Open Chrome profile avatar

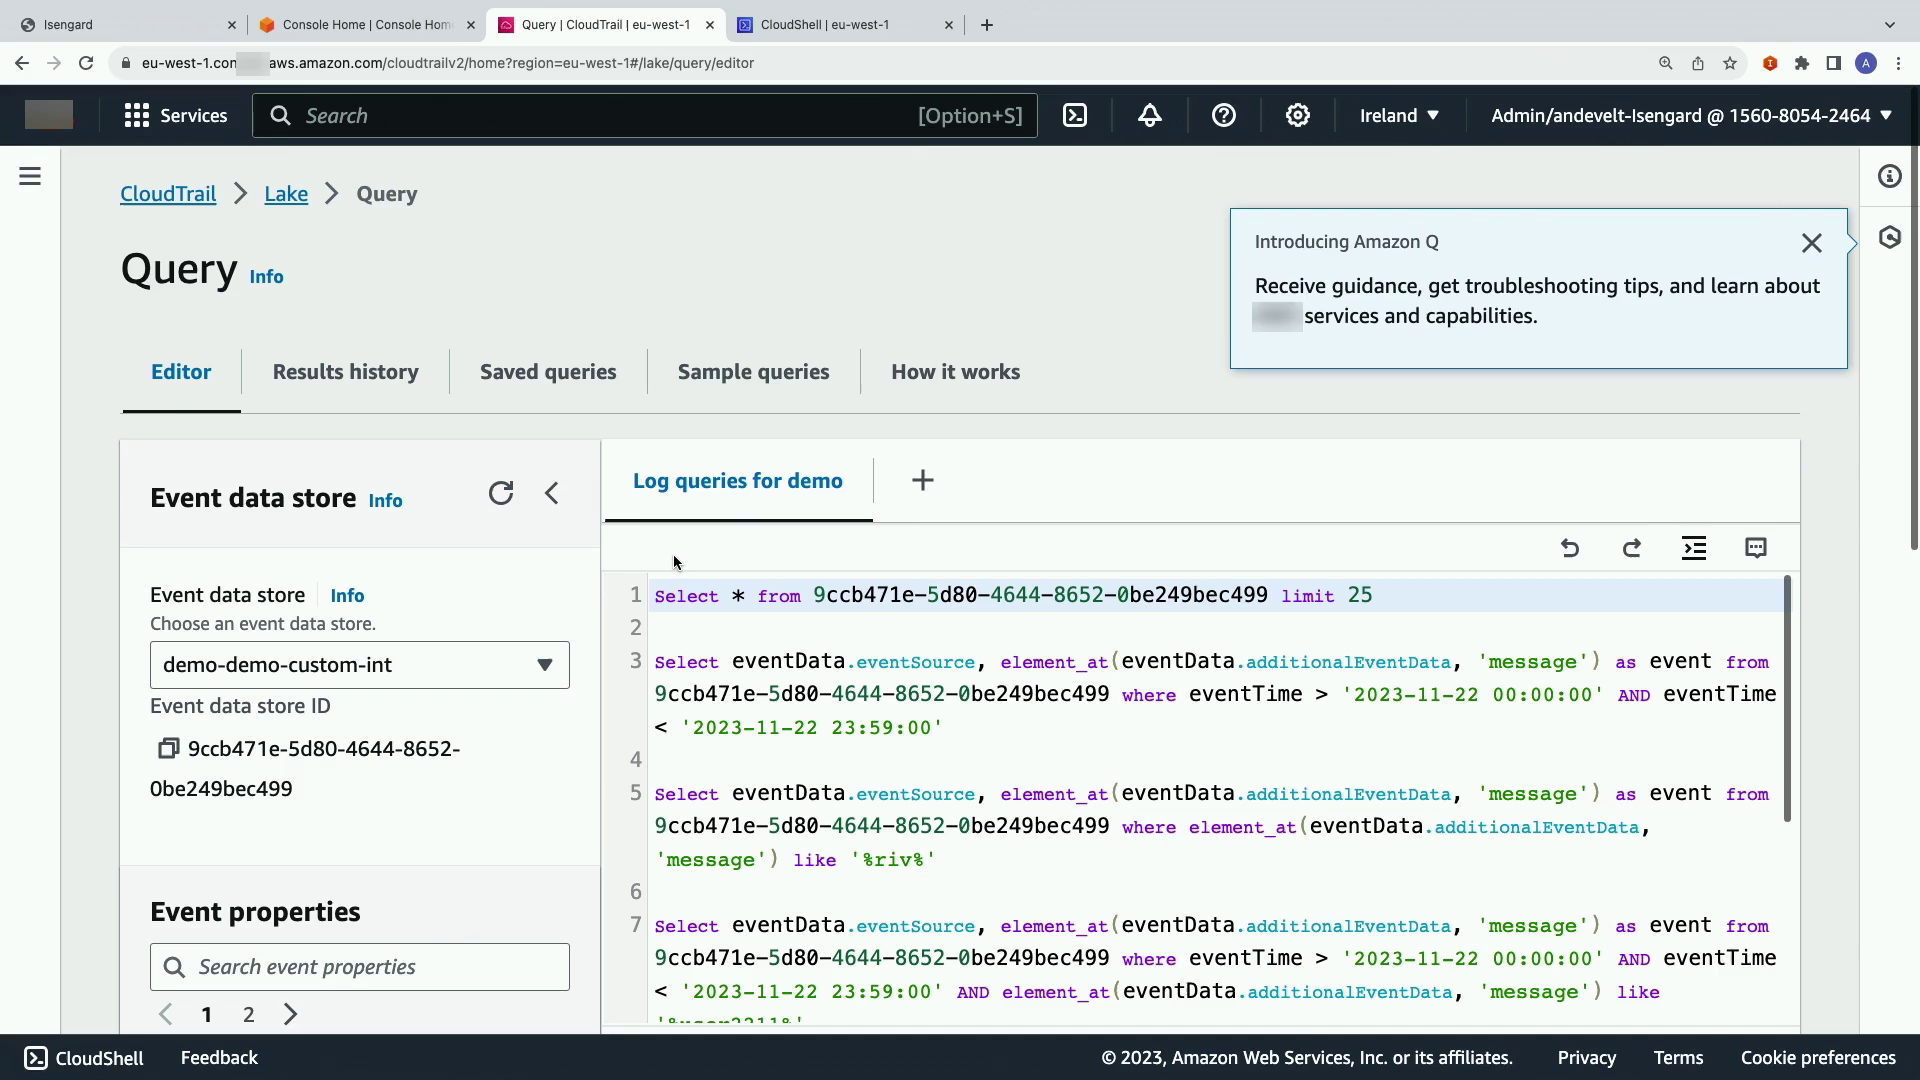pyautogui.click(x=1866, y=63)
